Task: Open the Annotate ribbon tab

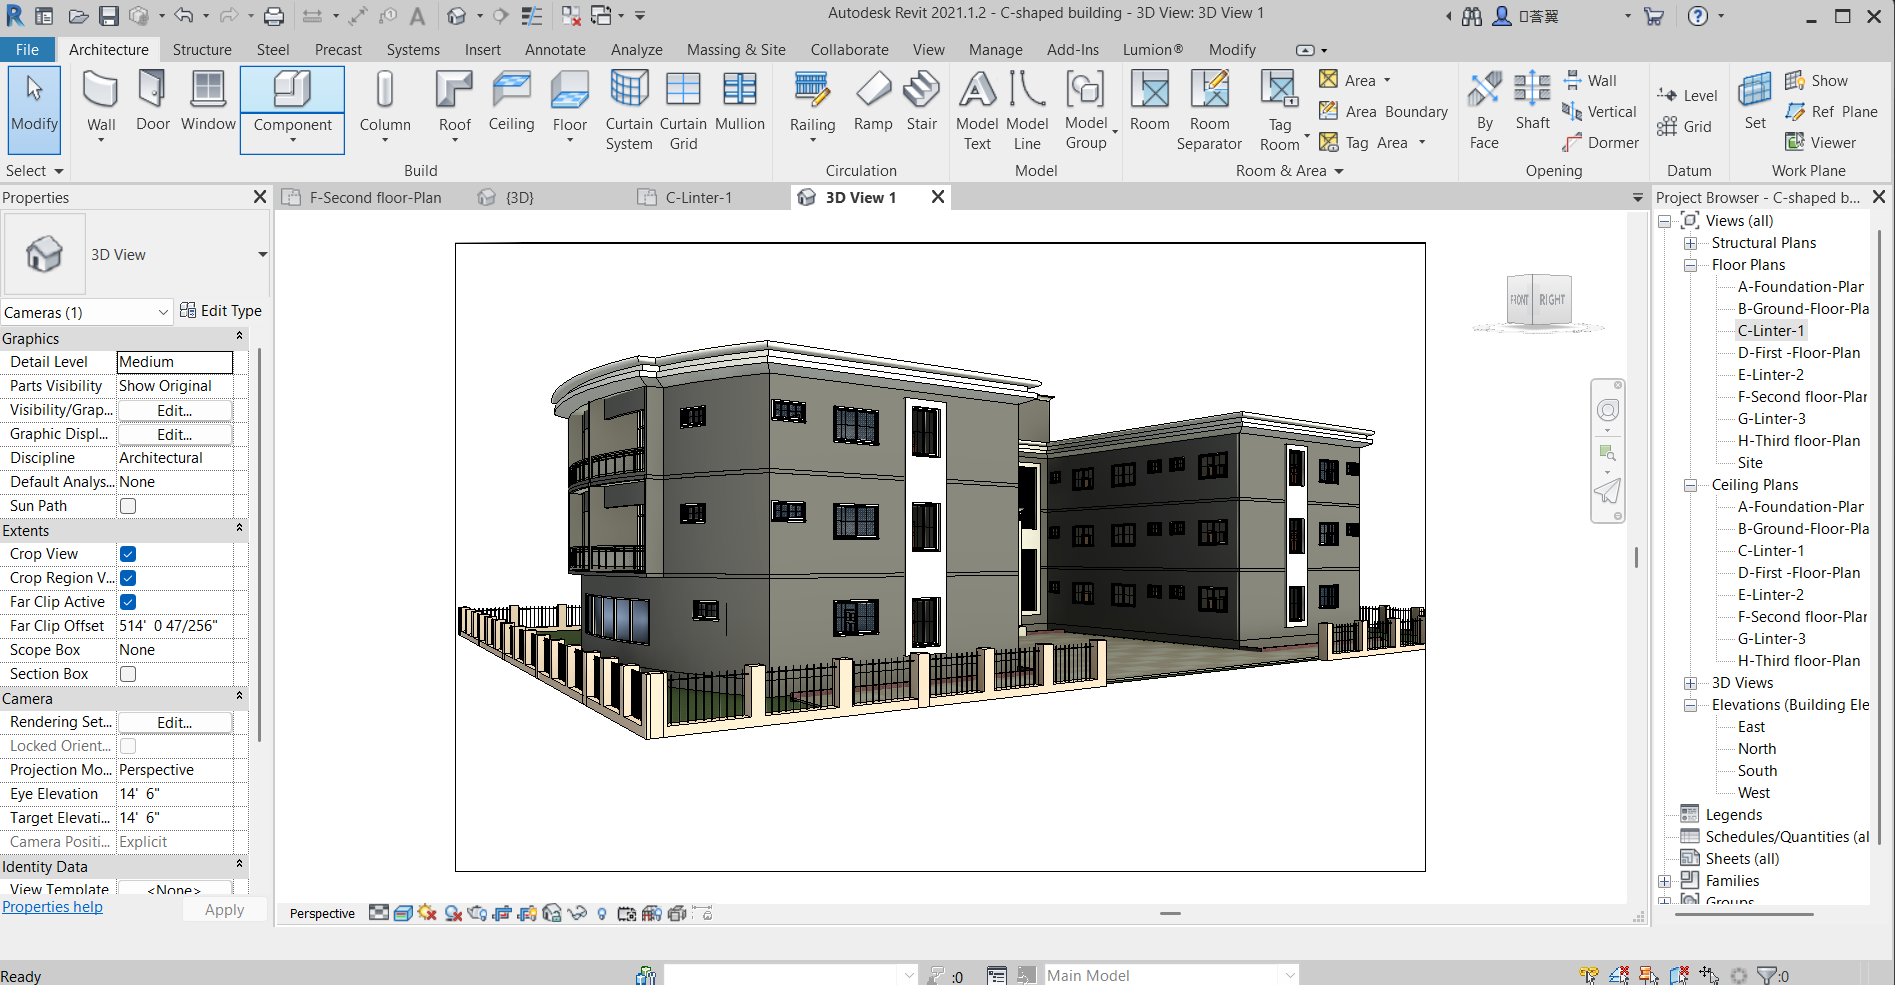Action: pyautogui.click(x=555, y=50)
